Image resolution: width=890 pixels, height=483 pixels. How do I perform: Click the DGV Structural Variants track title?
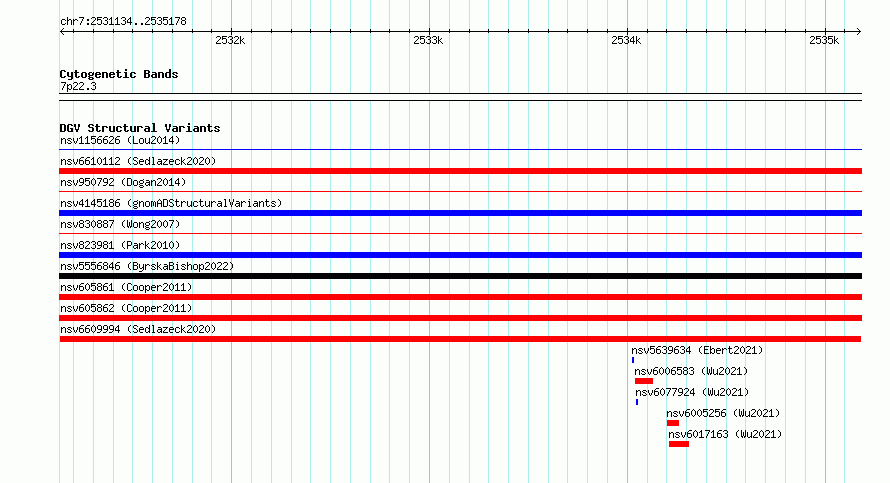(140, 128)
